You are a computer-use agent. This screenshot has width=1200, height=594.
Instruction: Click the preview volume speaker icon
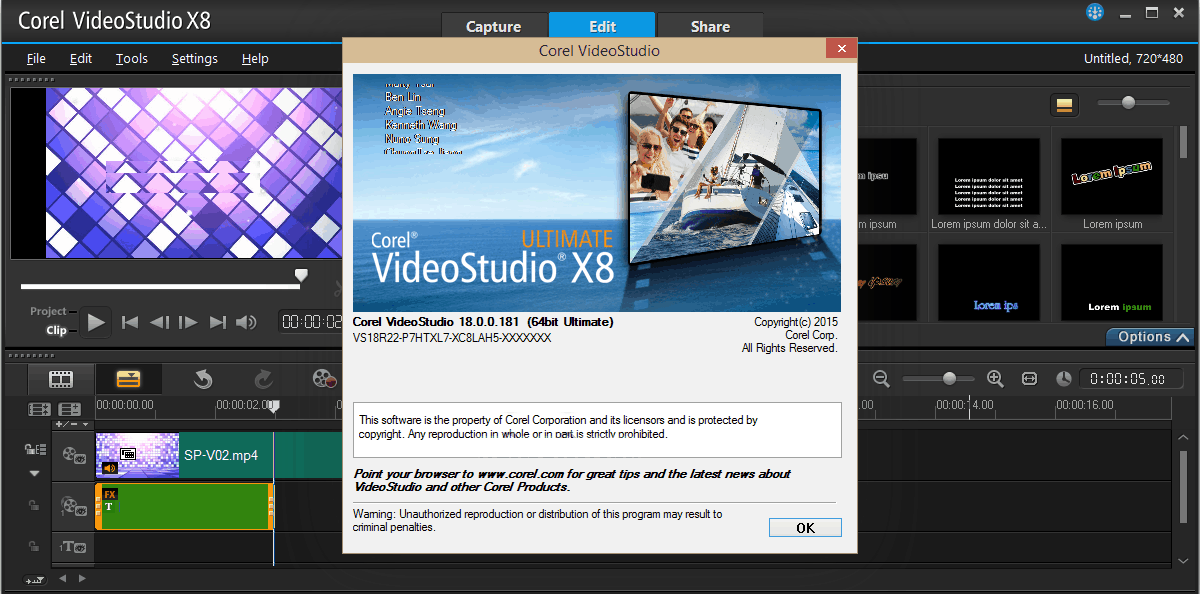click(246, 322)
